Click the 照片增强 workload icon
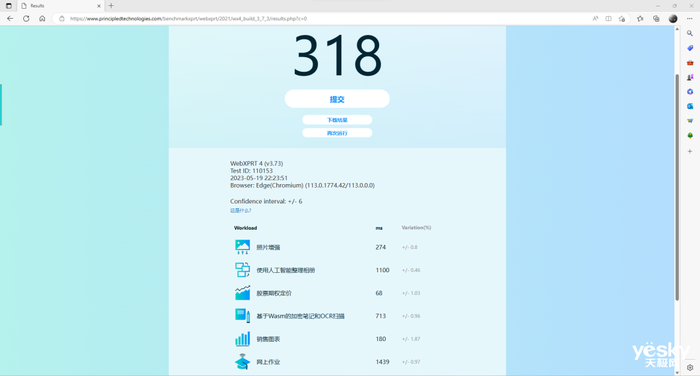This screenshot has width=700, height=376. [242, 247]
